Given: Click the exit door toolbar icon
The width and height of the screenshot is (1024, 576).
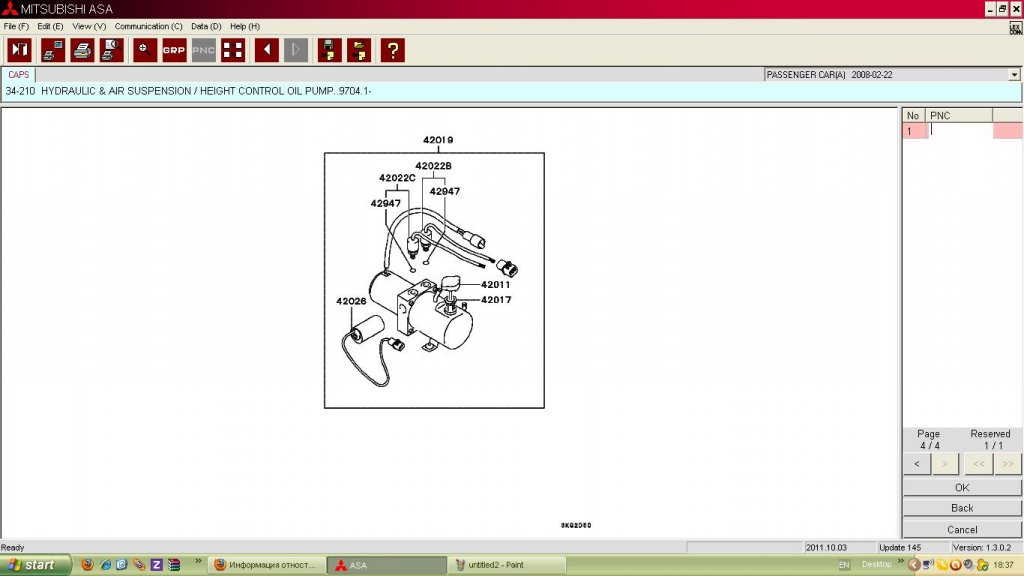Looking at the screenshot, I should [20, 50].
